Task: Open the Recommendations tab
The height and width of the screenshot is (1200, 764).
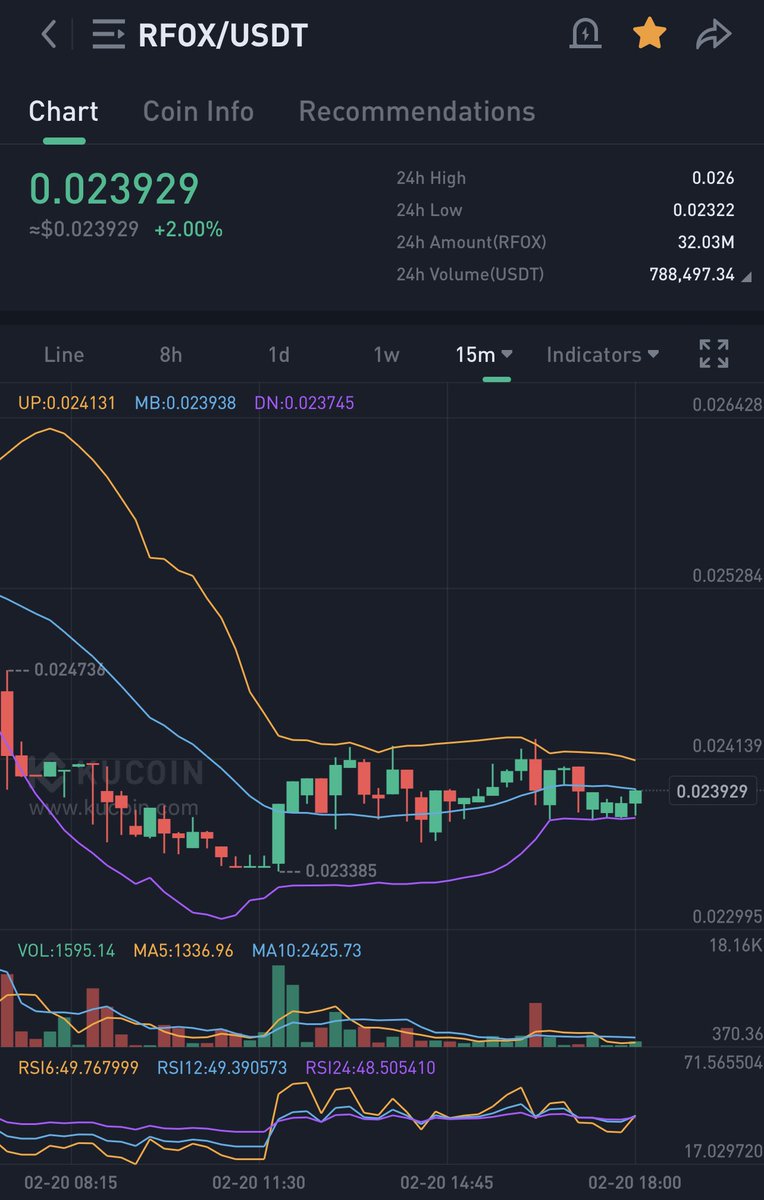Action: 417,111
